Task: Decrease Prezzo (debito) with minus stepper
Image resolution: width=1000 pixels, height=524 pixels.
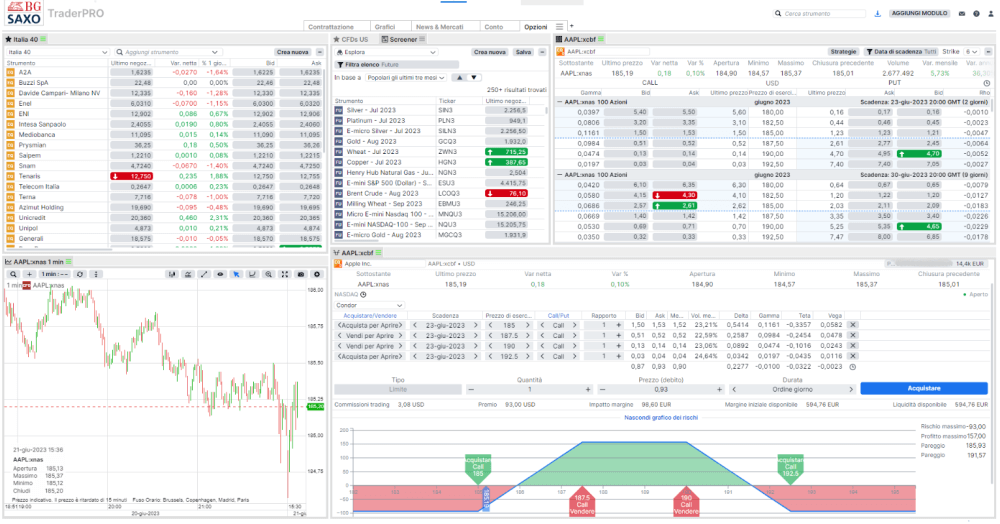Action: (x=602, y=389)
